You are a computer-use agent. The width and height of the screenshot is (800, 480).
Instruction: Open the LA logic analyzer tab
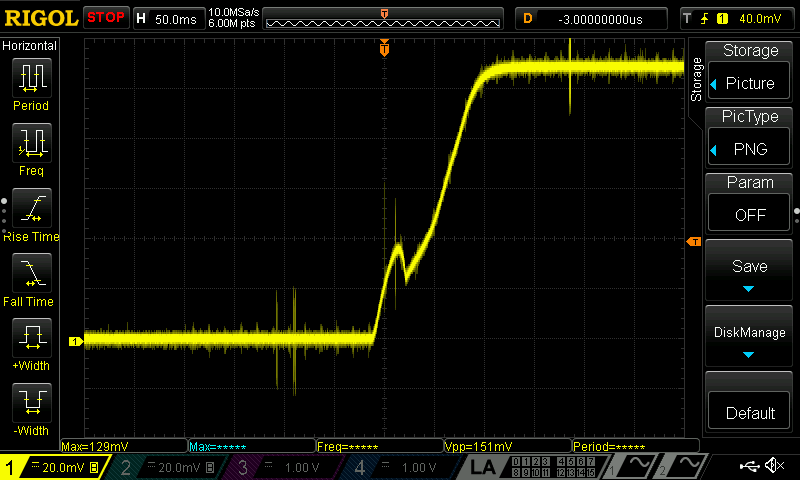click(x=484, y=467)
